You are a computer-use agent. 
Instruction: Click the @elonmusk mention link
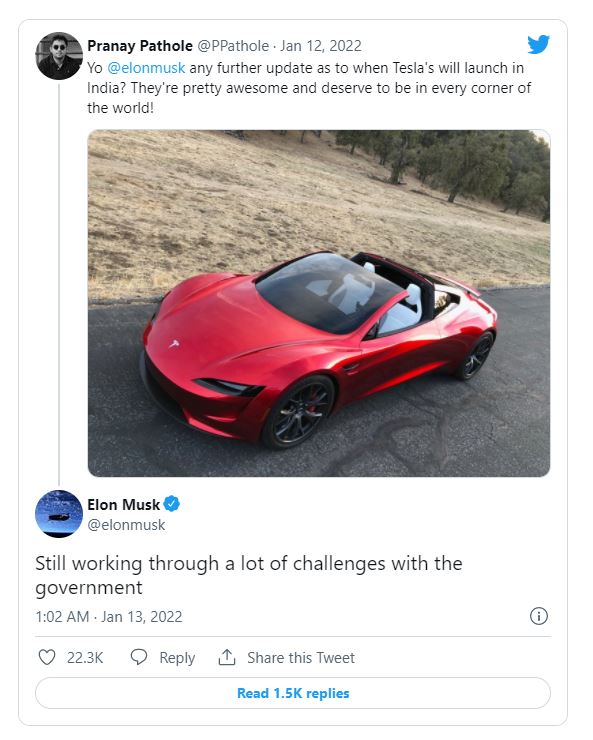(x=146, y=68)
